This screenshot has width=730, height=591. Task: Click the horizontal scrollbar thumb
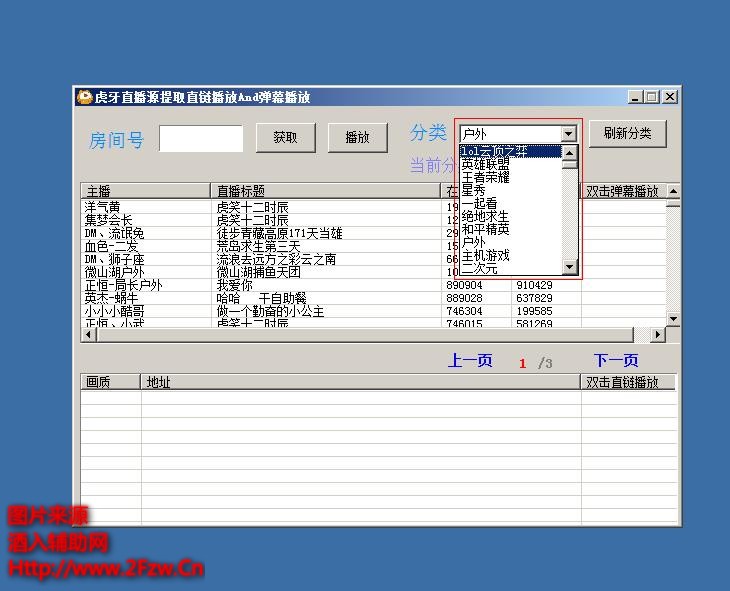pos(365,334)
